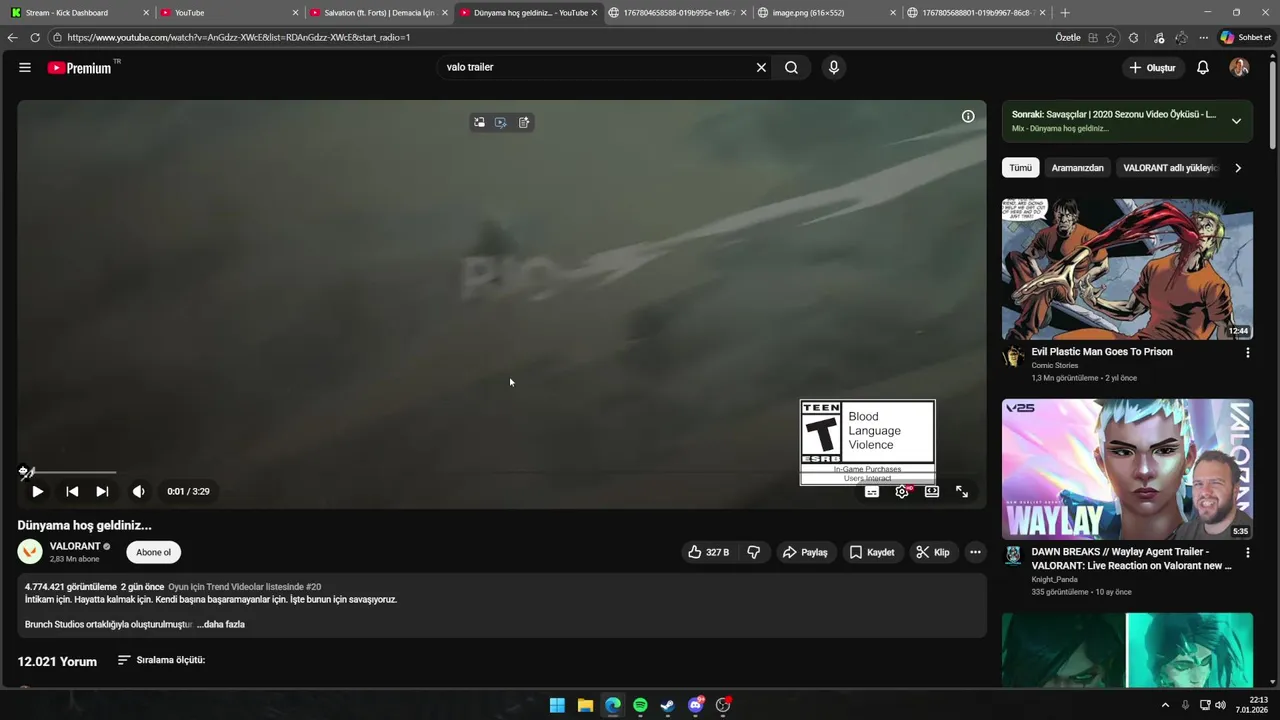The image size is (1280, 720).
Task: Open more video actions ellipsis
Action: coord(975,552)
